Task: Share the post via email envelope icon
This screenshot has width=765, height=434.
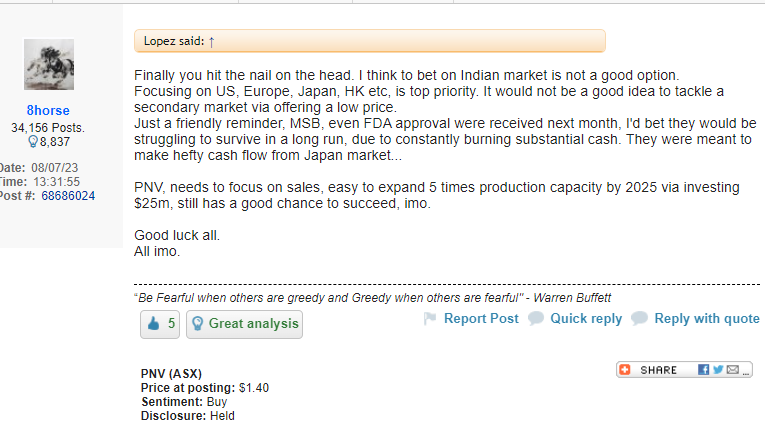Action: tap(732, 370)
